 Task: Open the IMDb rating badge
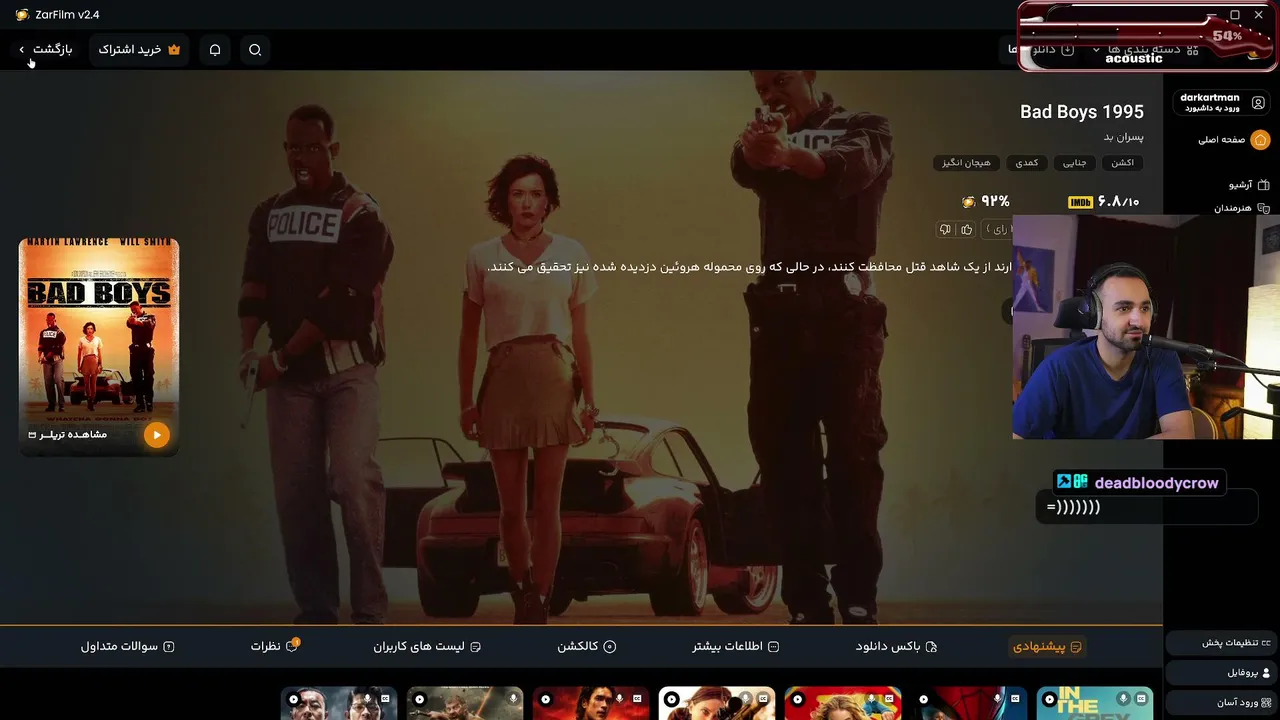(1080, 202)
